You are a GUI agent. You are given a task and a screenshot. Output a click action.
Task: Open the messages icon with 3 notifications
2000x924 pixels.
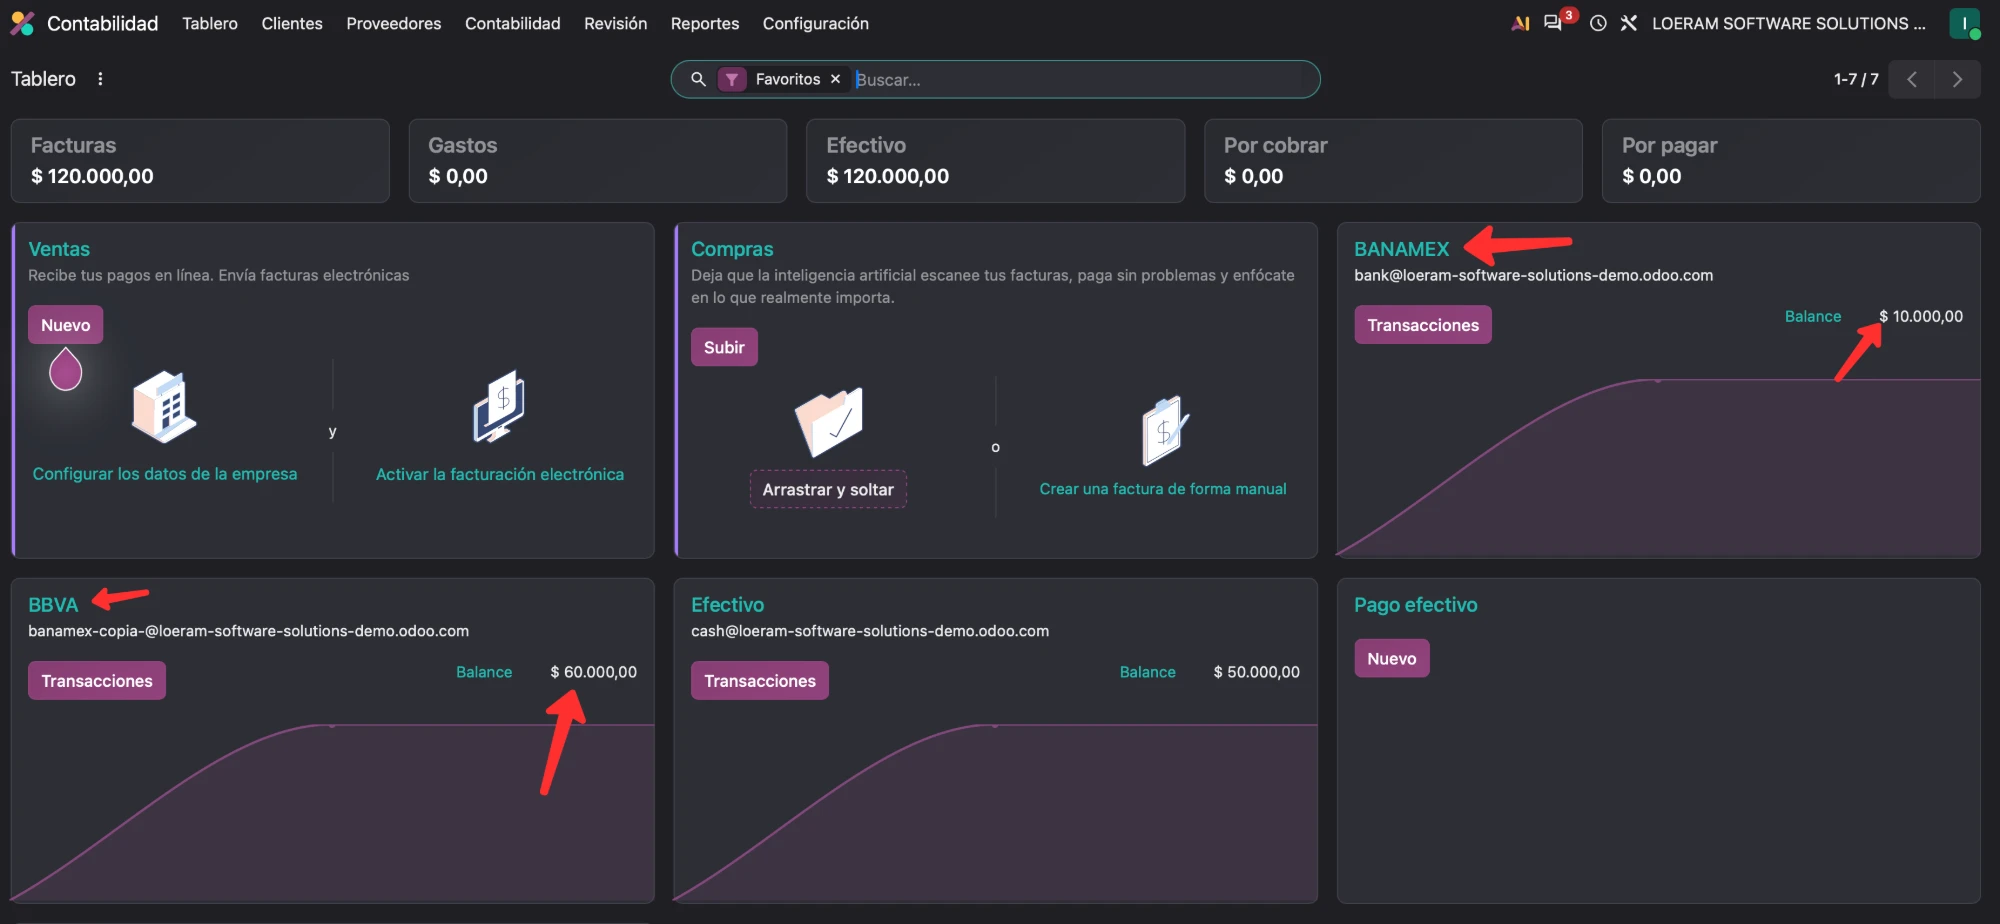coord(1553,22)
